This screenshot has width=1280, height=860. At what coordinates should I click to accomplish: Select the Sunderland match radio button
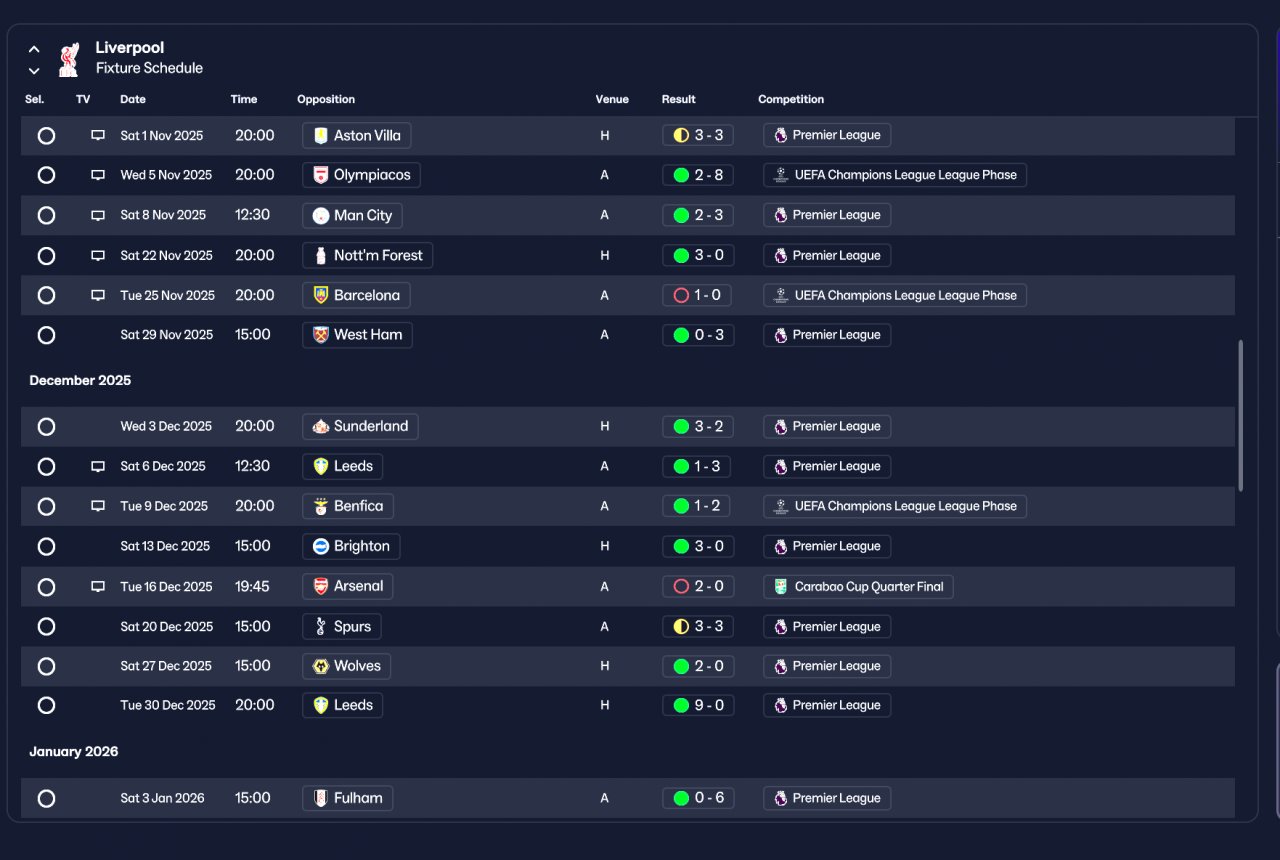tap(46, 426)
